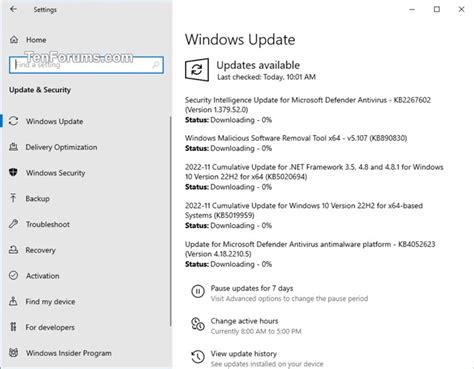Select the Windows Update sync arrows icon in sidebar
The height and width of the screenshot is (369, 474).
pyautogui.click(x=14, y=121)
